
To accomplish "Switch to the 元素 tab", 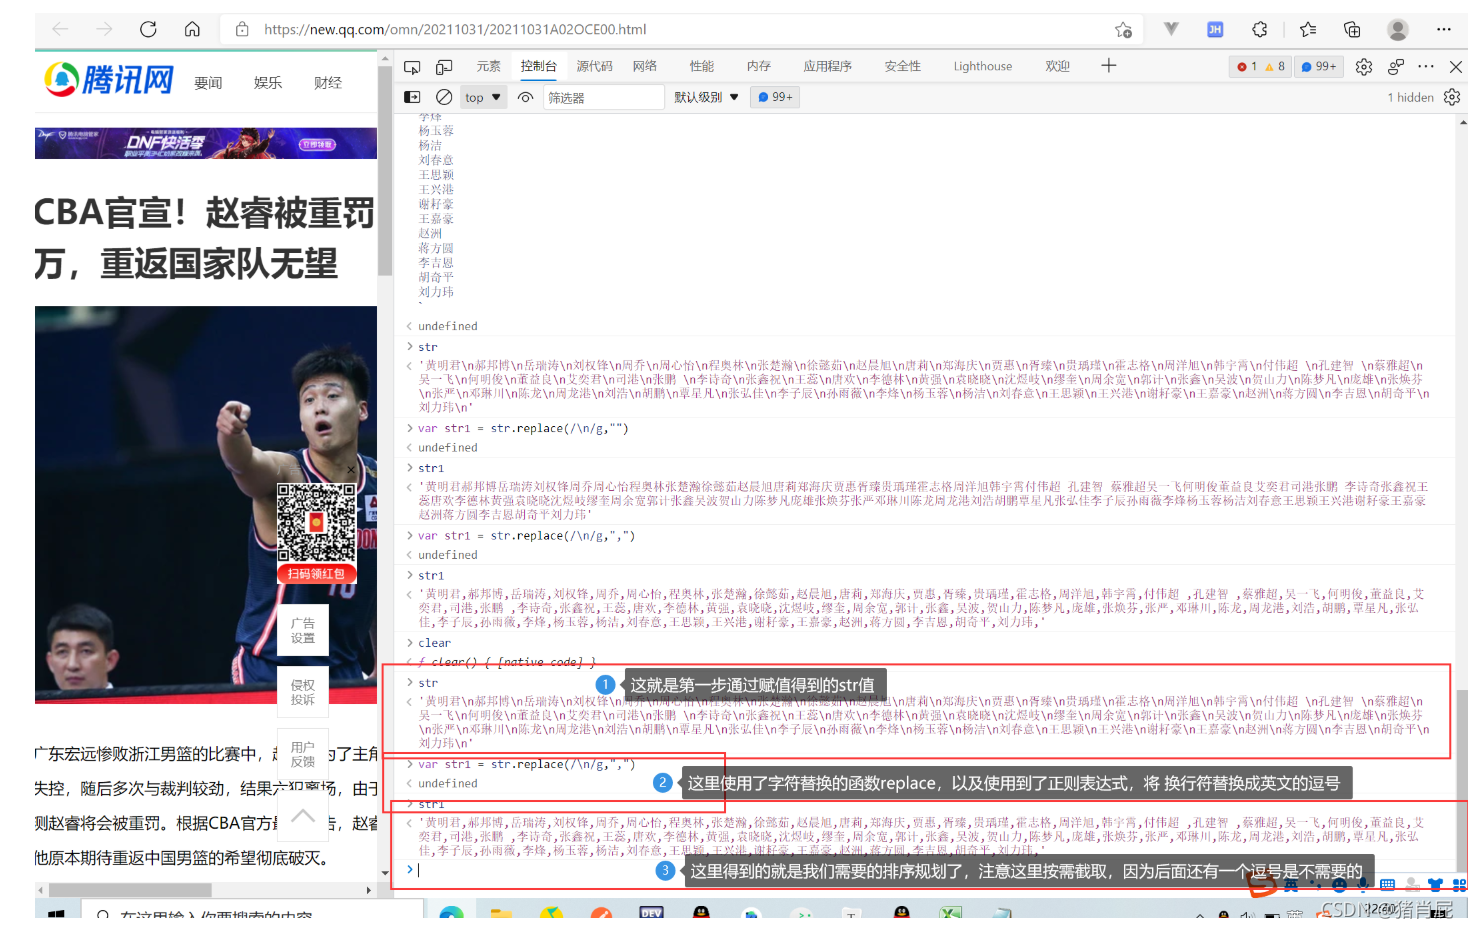I will coord(488,66).
